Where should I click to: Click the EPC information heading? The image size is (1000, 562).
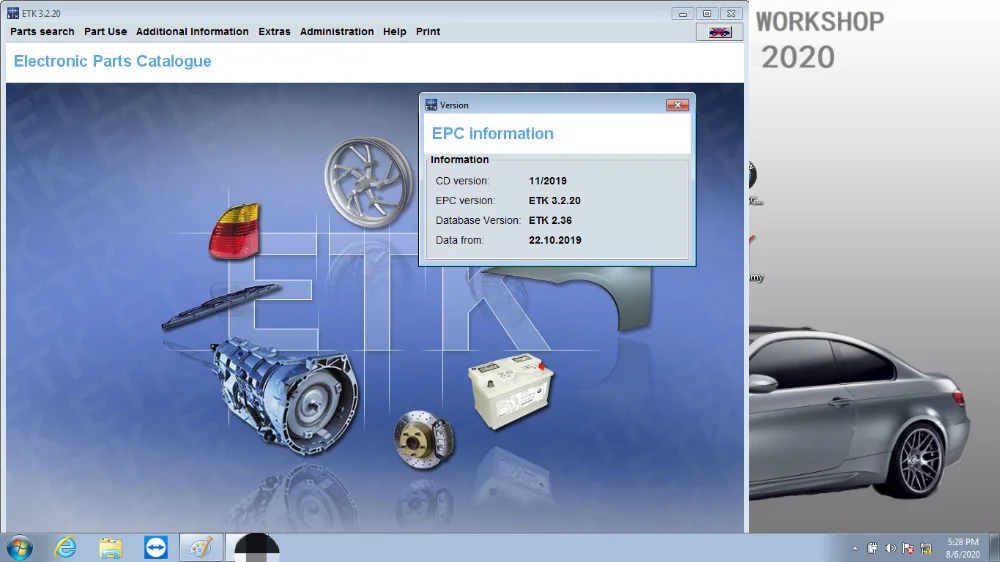click(x=492, y=133)
